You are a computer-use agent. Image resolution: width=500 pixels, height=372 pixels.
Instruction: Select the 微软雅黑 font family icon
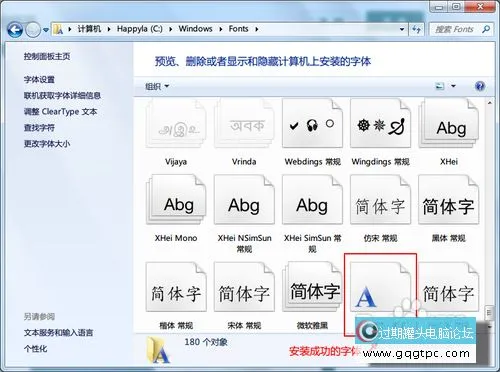click(312, 287)
